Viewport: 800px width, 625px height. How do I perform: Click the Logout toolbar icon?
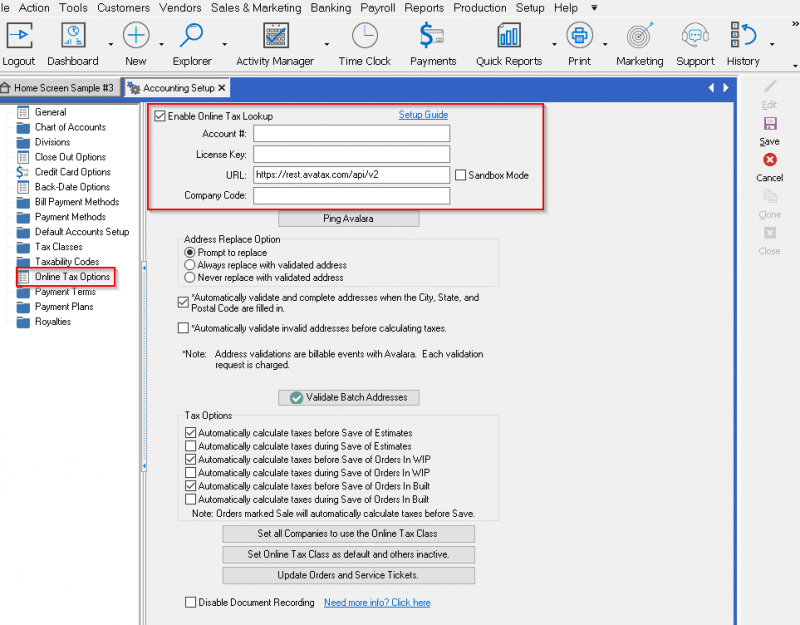click(x=19, y=36)
